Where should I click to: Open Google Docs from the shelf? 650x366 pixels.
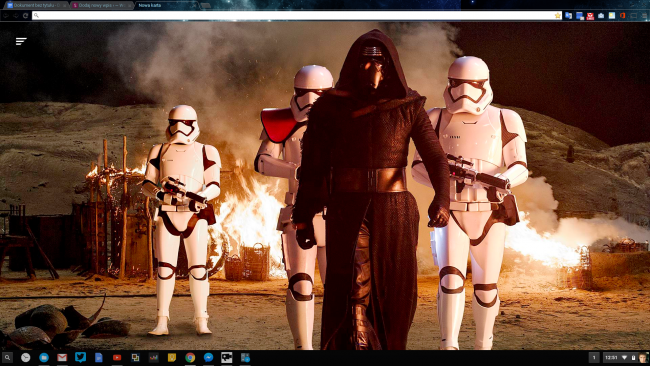99,357
